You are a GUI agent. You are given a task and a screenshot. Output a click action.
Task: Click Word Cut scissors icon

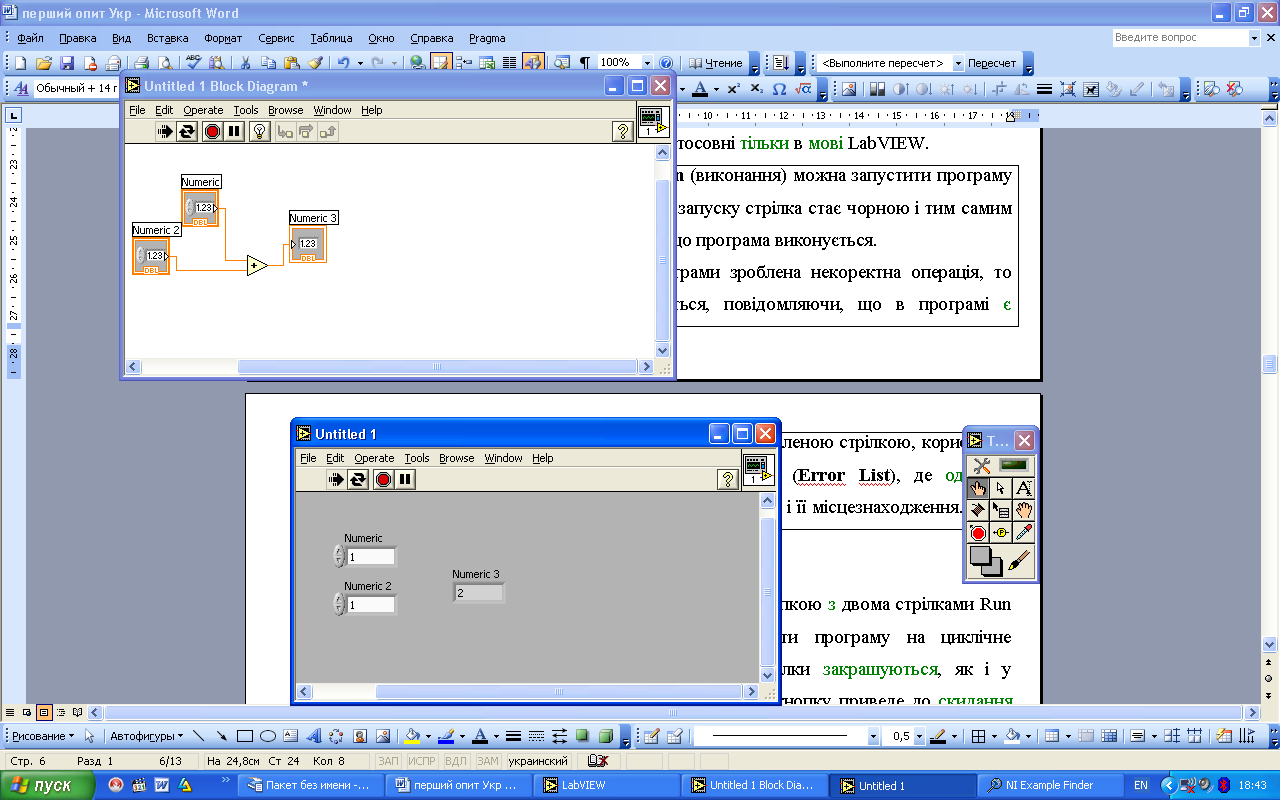(x=245, y=63)
